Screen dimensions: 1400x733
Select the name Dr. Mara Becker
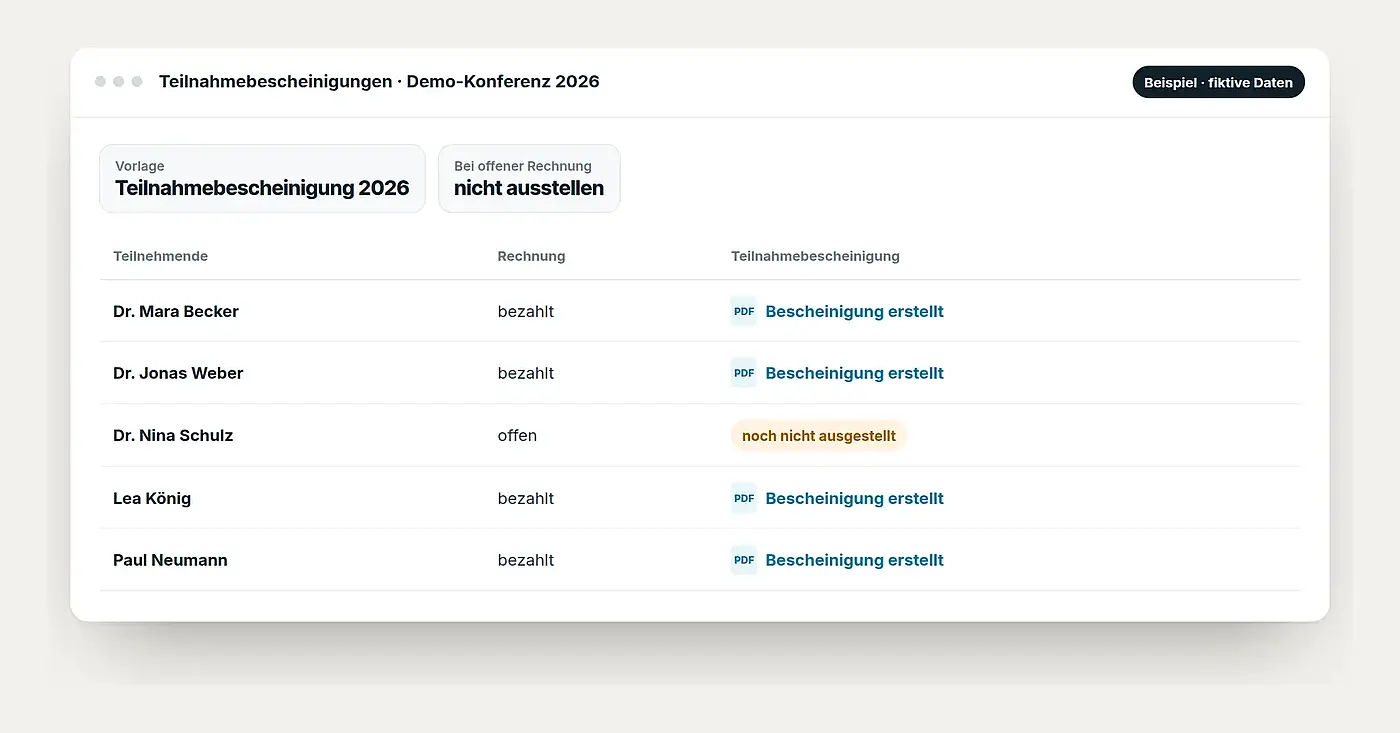coord(176,311)
